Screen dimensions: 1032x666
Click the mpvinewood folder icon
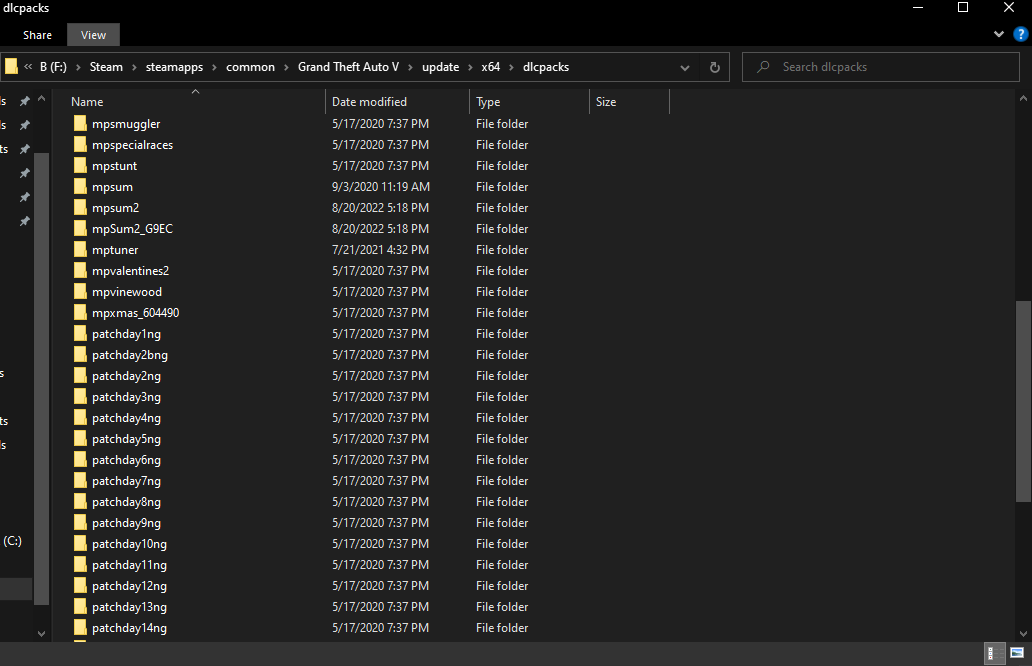pos(80,292)
